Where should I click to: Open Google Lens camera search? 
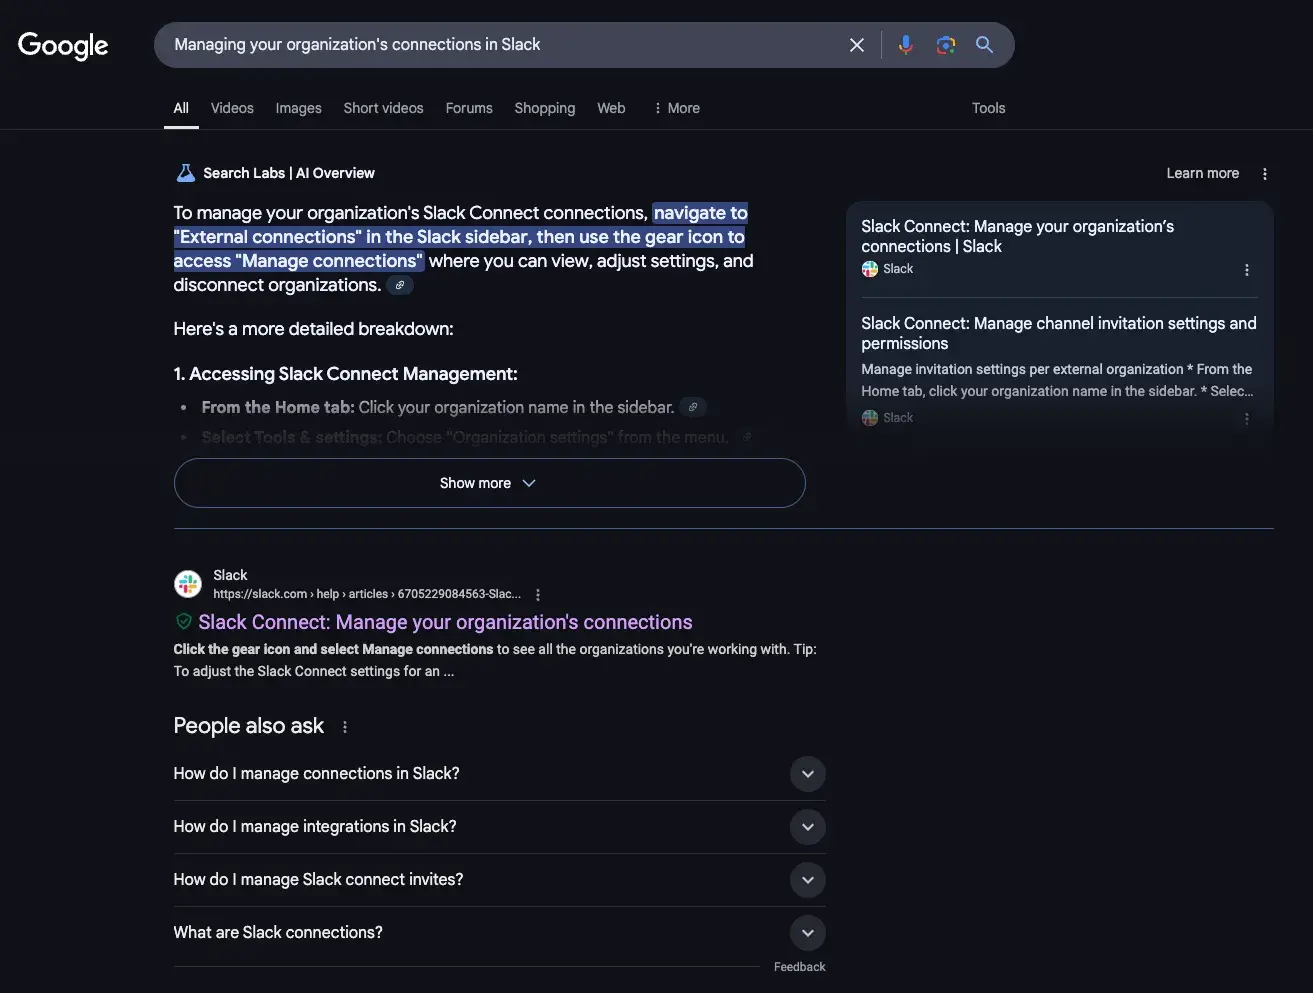(945, 44)
